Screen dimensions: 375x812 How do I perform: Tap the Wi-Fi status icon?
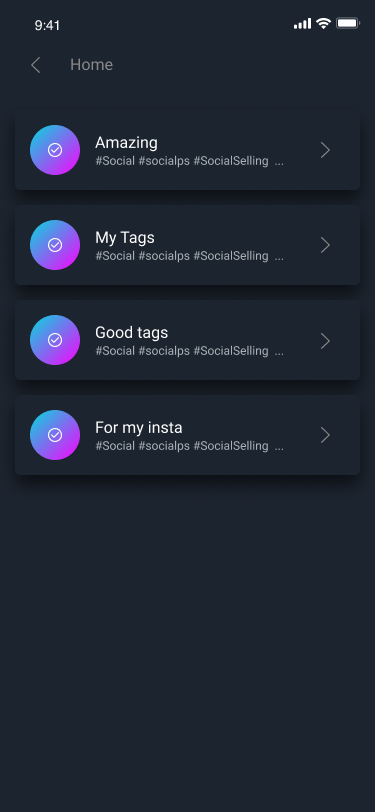(324, 23)
